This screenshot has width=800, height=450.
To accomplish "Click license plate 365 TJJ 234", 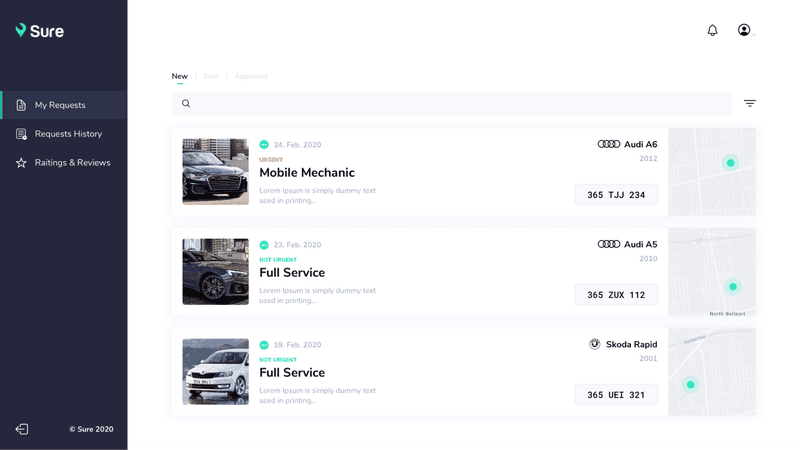I will coord(616,195).
